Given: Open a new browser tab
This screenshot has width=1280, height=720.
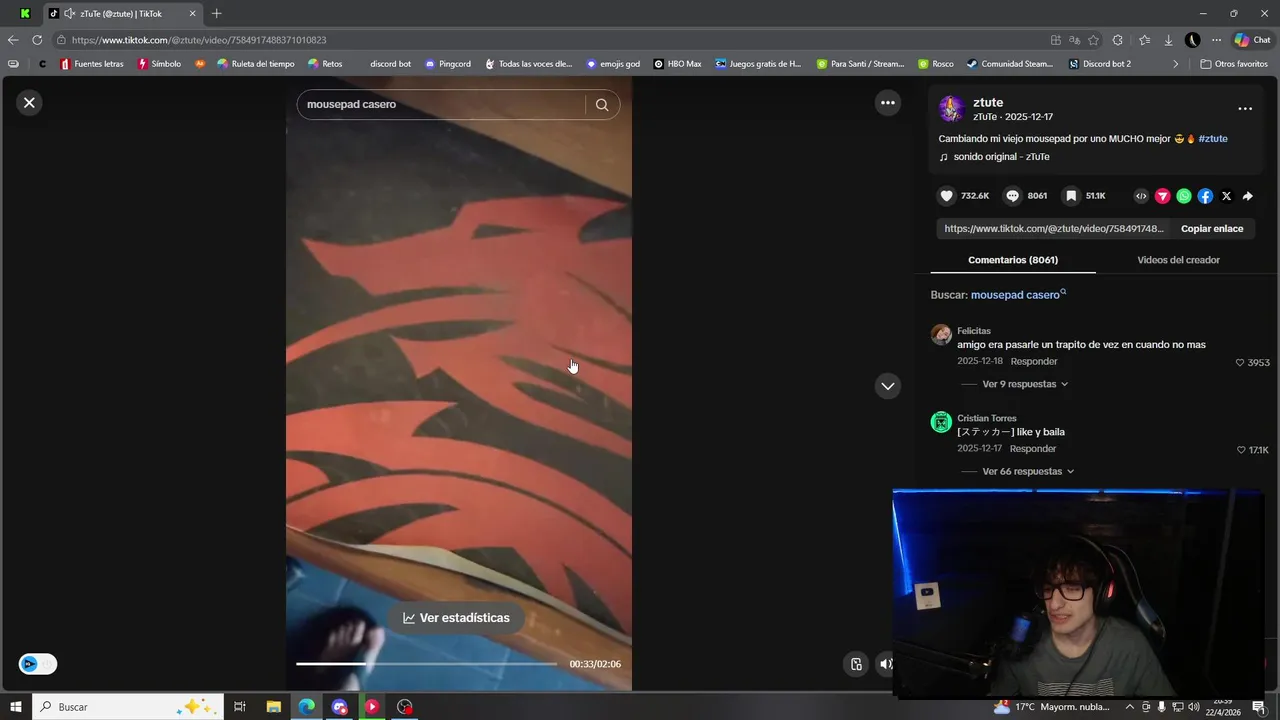Looking at the screenshot, I should 216,13.
